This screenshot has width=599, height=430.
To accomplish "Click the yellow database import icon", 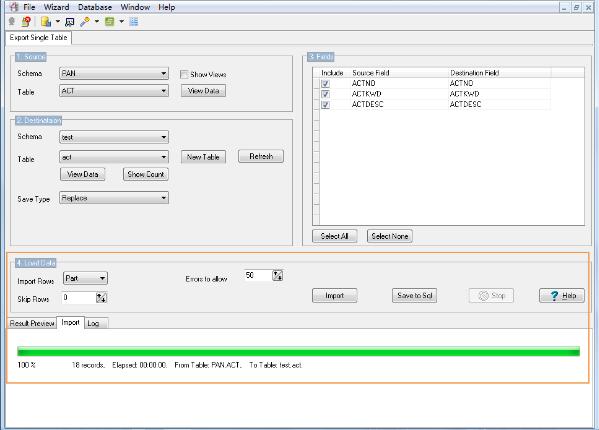I will (x=46, y=22).
